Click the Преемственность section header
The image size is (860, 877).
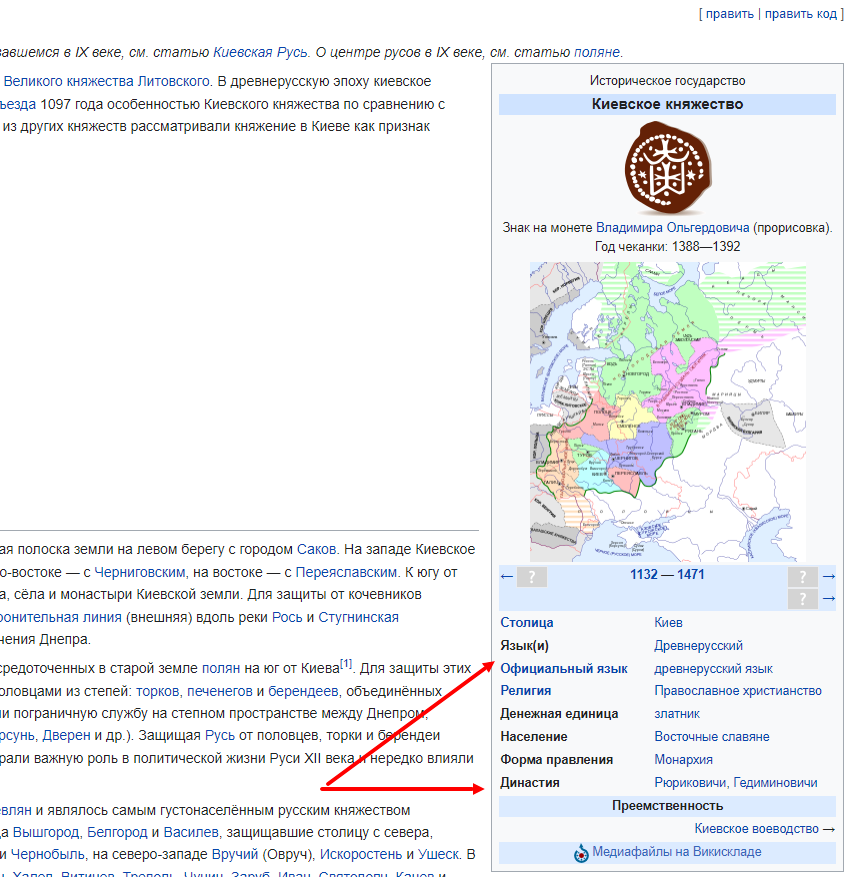coord(668,805)
